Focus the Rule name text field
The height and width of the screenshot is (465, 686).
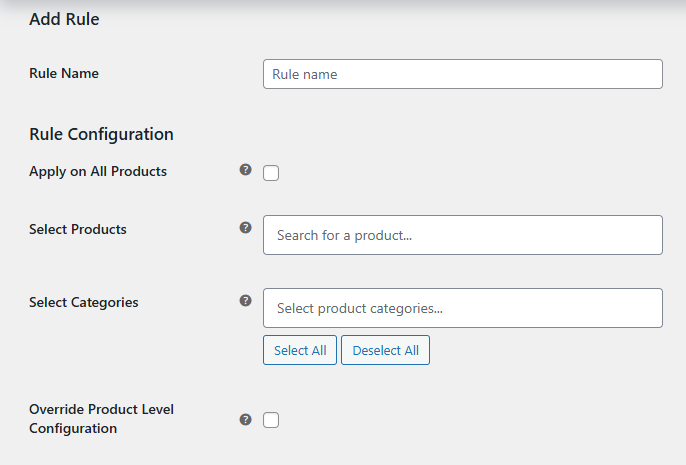462,74
